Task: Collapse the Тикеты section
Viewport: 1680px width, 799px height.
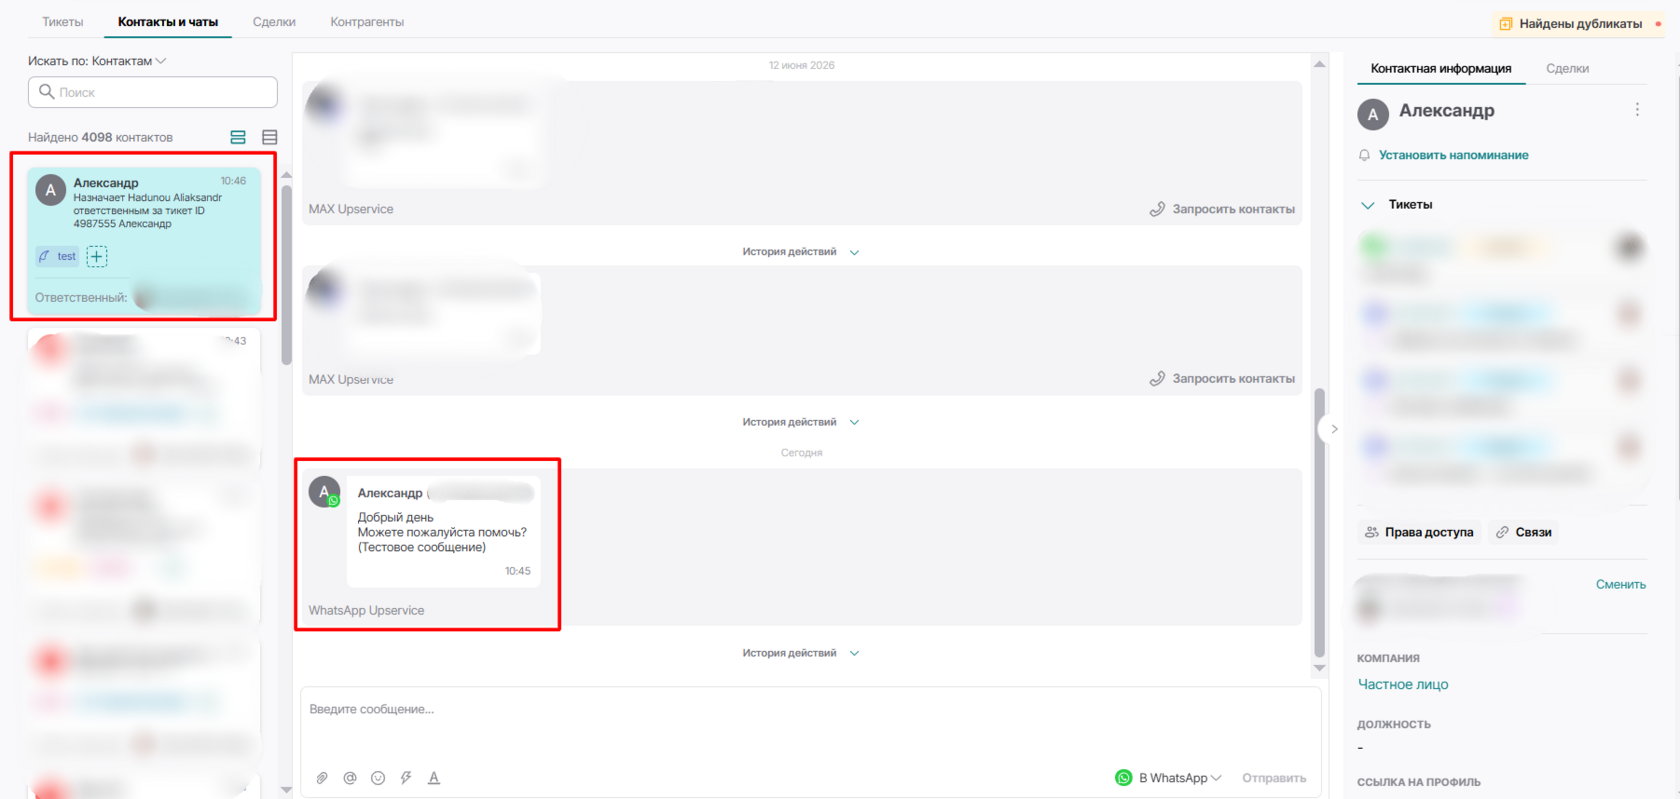Action: 1368,205
